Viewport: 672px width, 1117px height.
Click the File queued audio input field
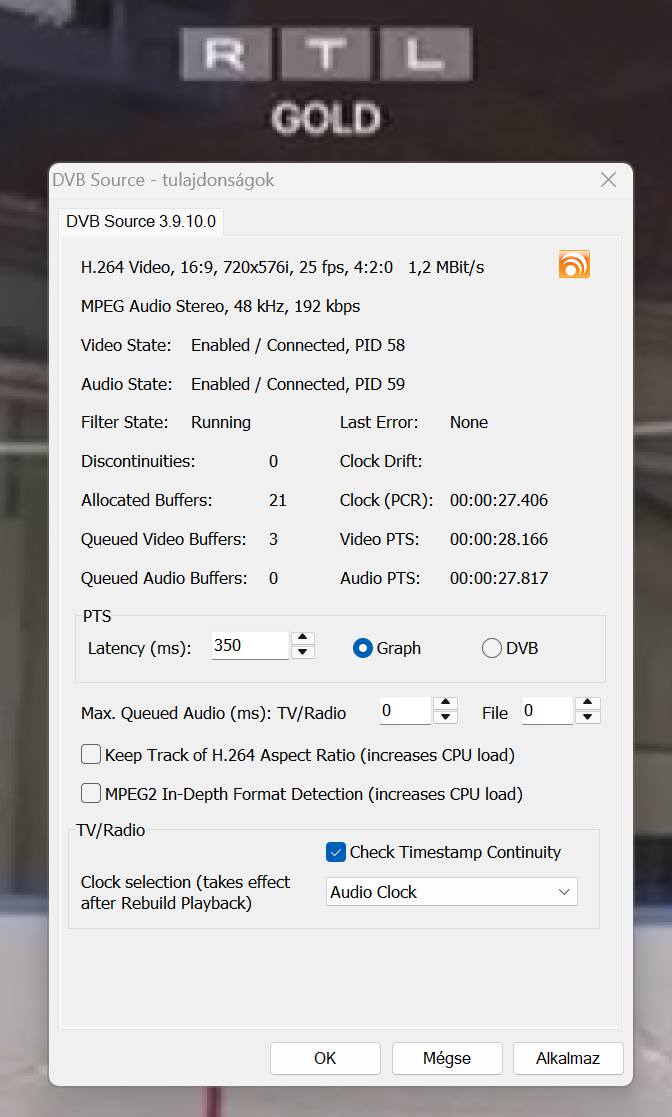pos(546,711)
